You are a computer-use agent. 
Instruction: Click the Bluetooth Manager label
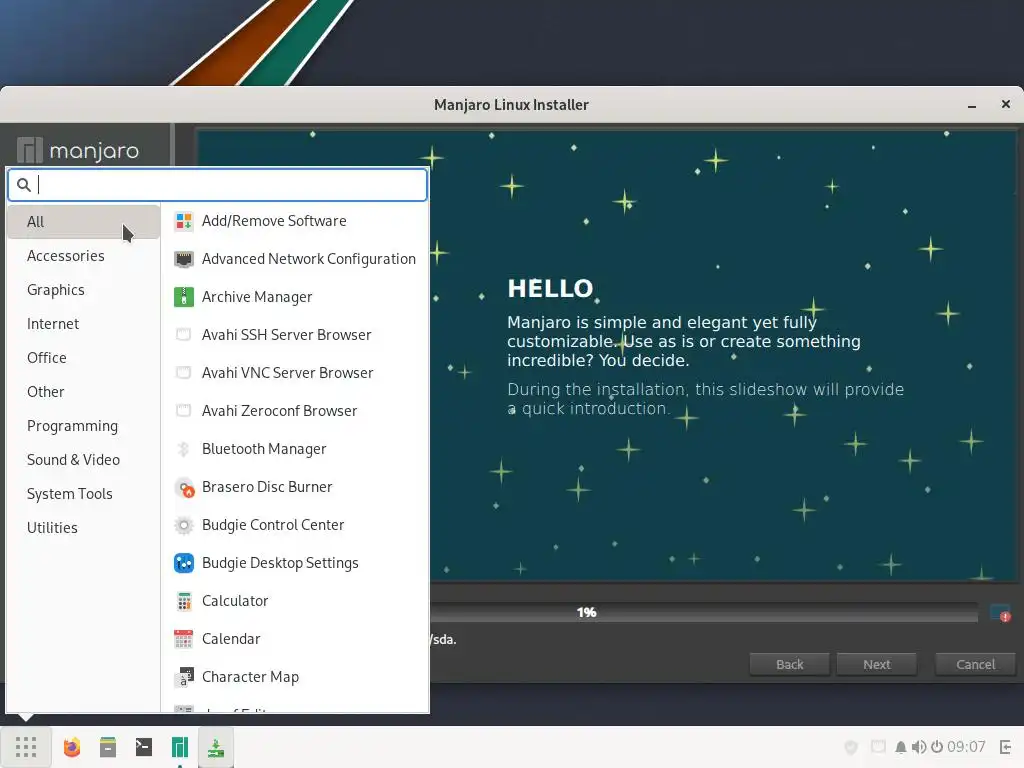[264, 449]
